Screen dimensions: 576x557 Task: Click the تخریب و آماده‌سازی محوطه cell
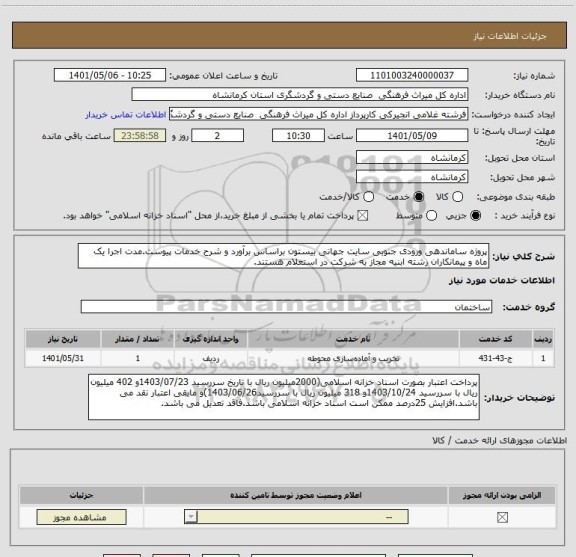click(353, 358)
